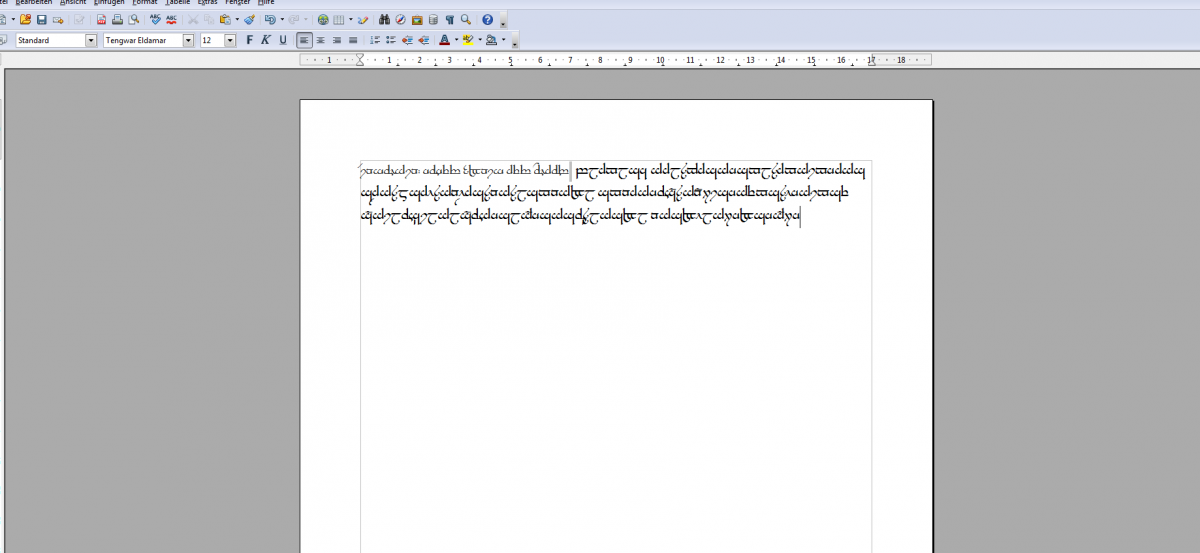The width and height of the screenshot is (1200, 553).
Task: Open the Format menu
Action: (x=145, y=3)
